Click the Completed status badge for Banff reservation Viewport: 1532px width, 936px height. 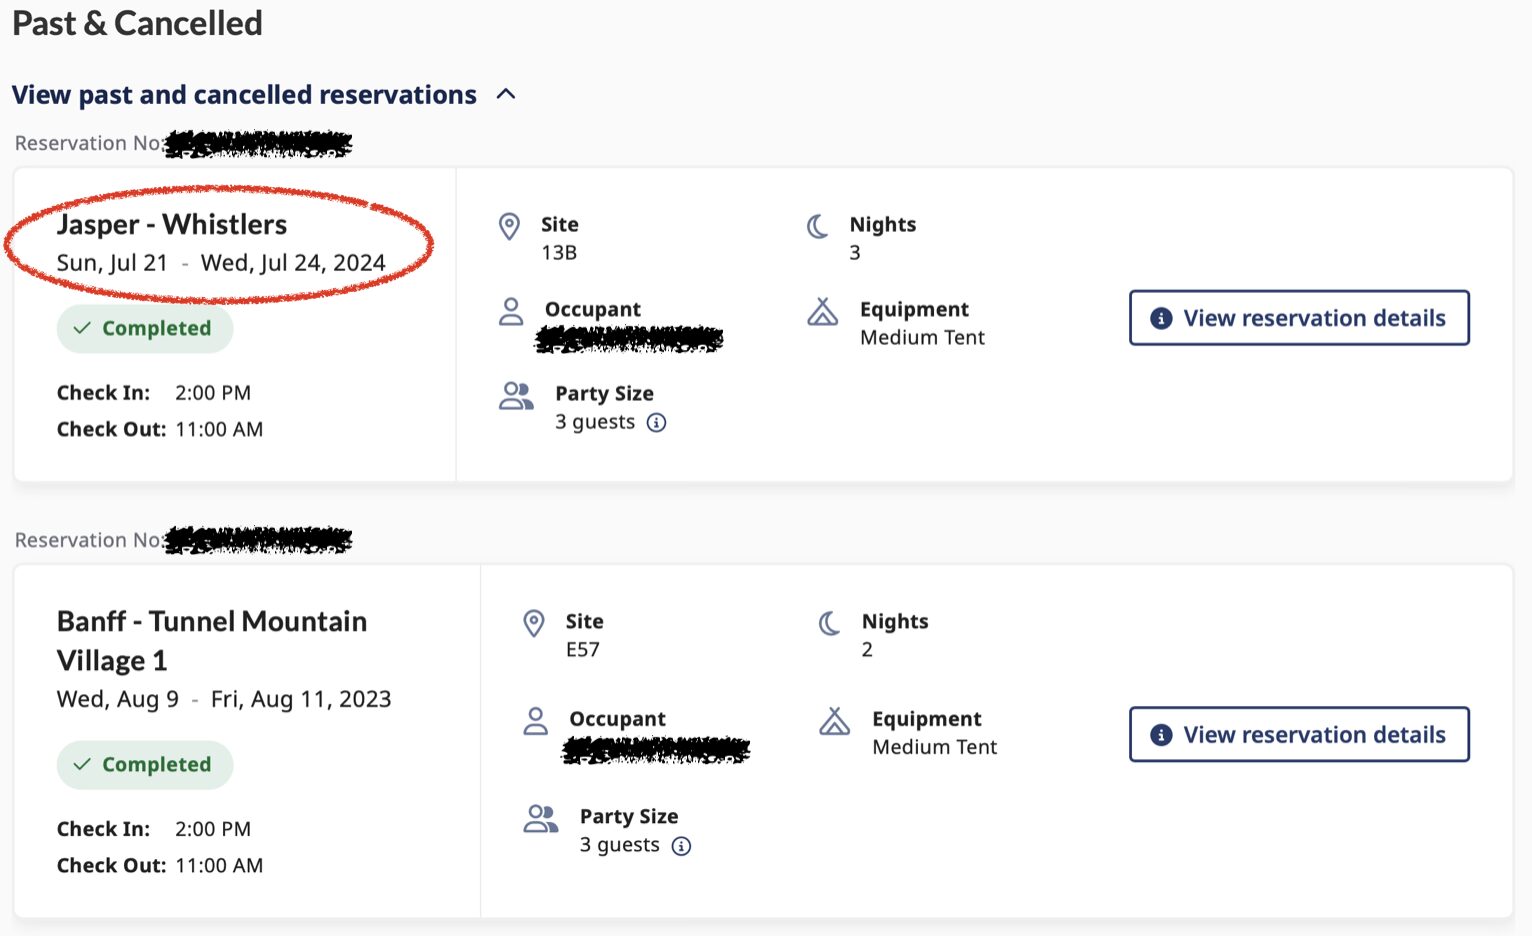coord(145,765)
